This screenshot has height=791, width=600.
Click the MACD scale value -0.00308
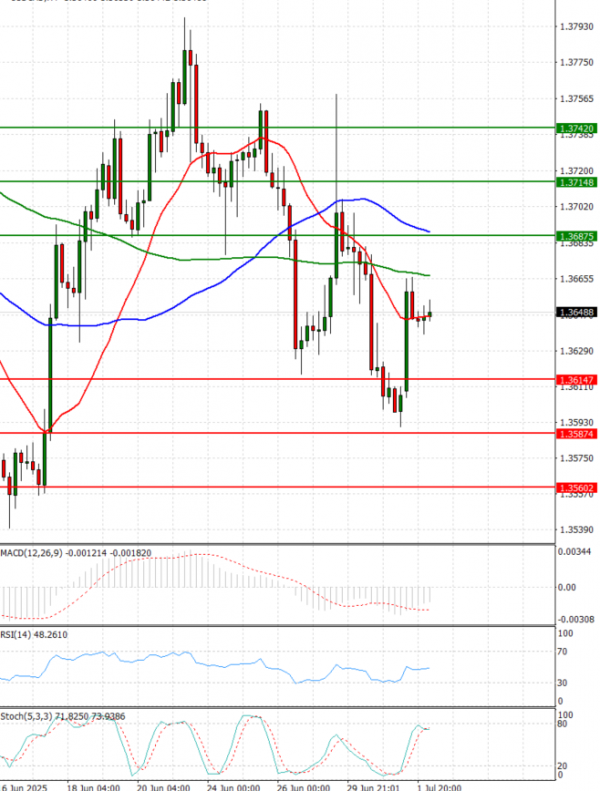(x=576, y=619)
